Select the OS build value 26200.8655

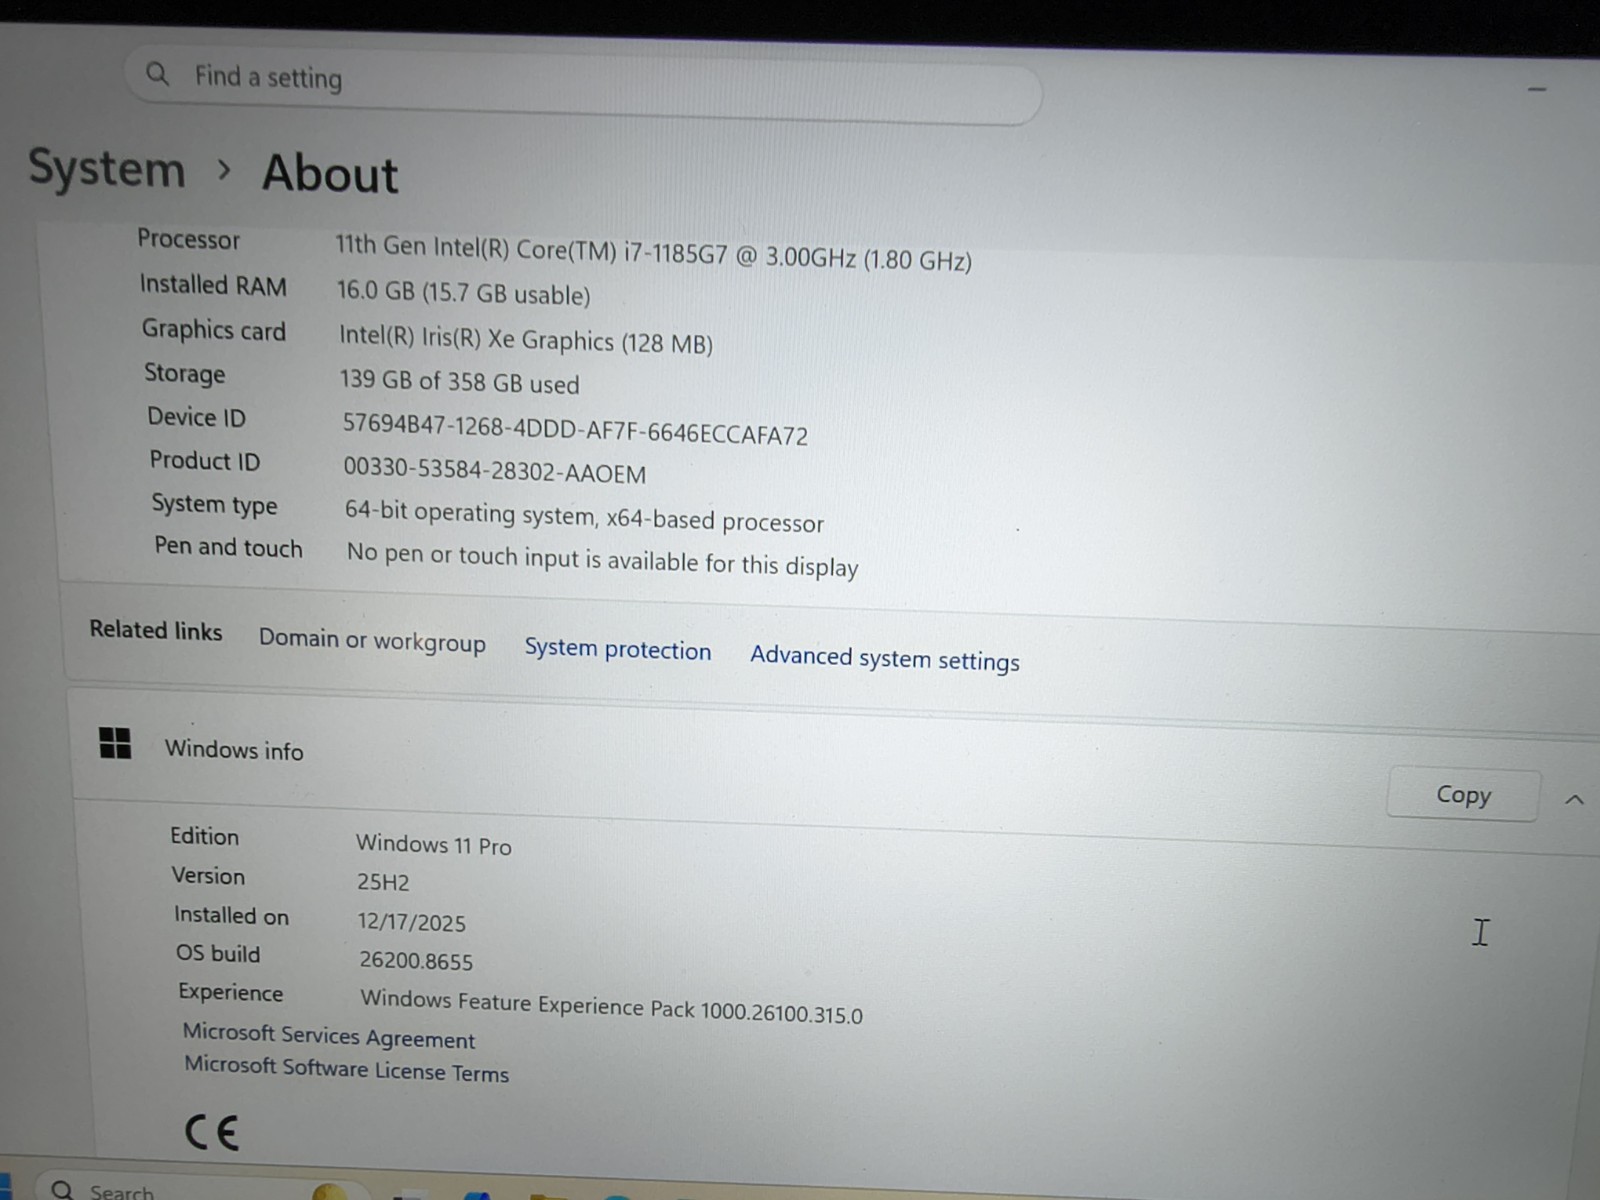pyautogui.click(x=416, y=961)
